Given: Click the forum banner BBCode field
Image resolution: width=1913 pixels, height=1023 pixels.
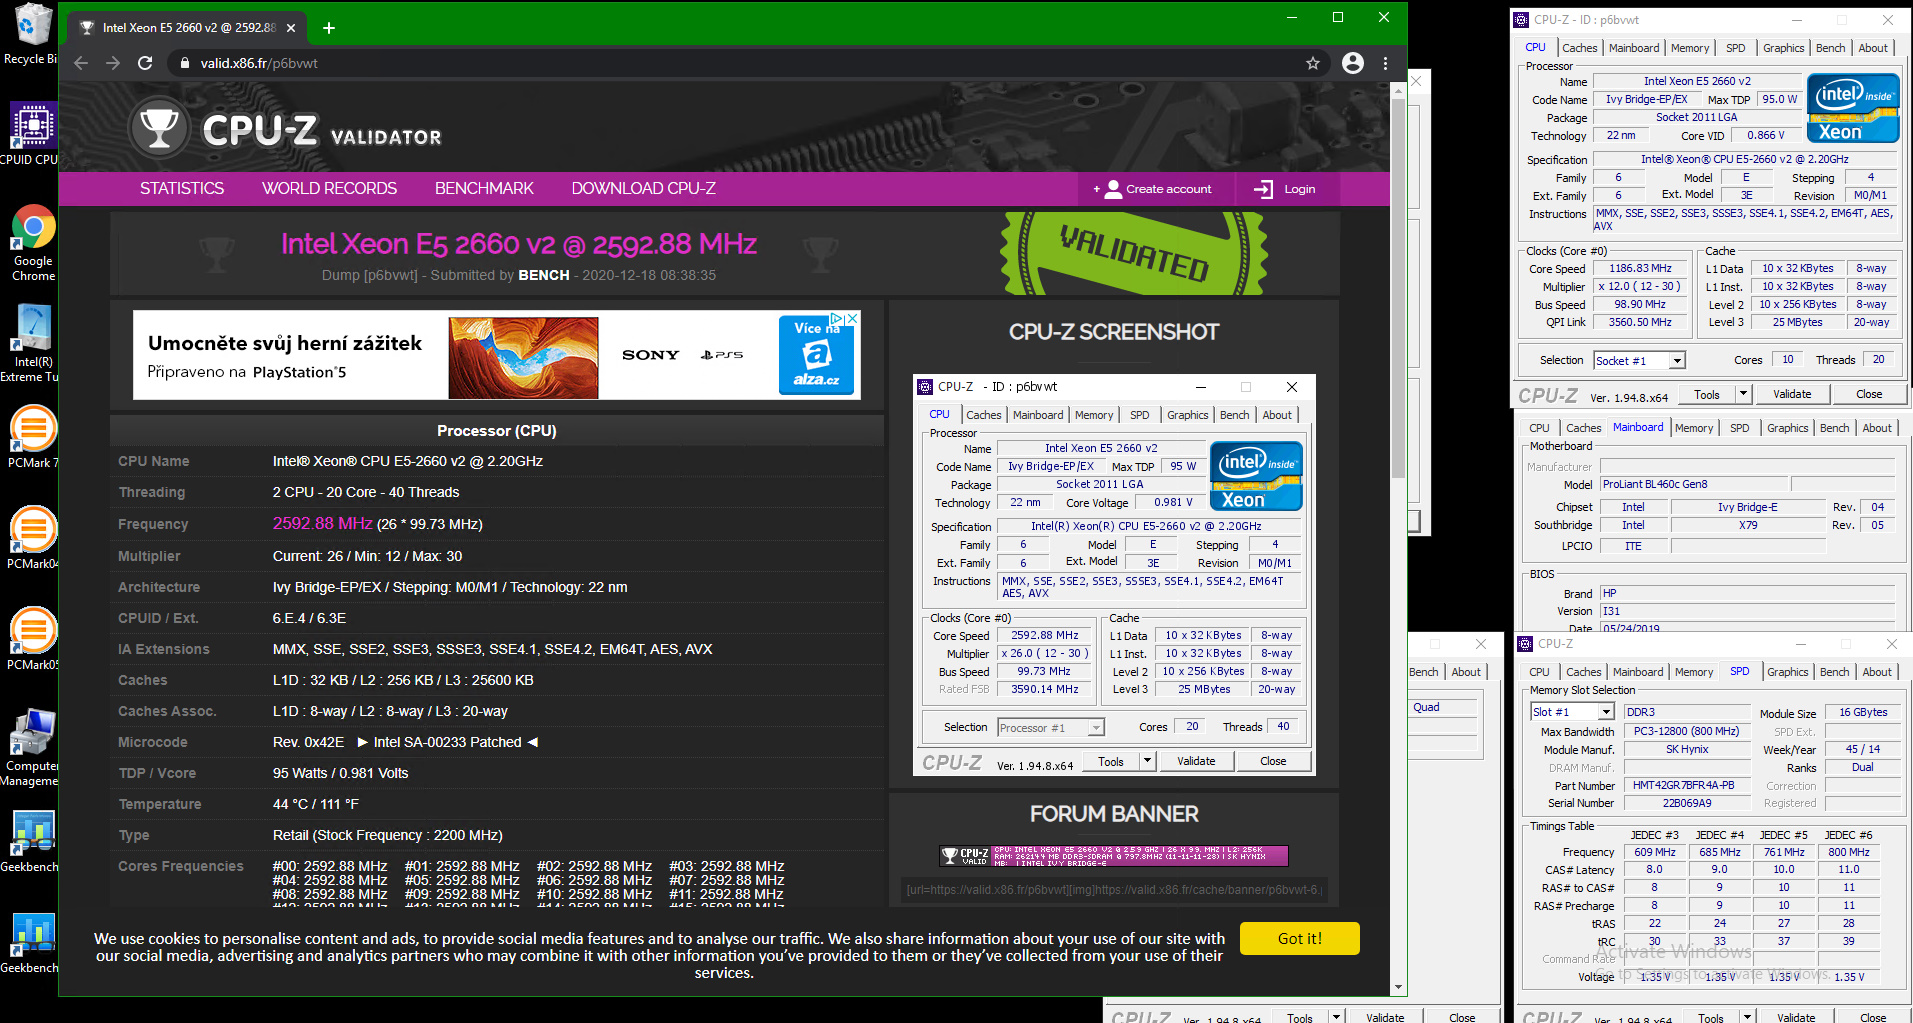Looking at the screenshot, I should (1114, 889).
